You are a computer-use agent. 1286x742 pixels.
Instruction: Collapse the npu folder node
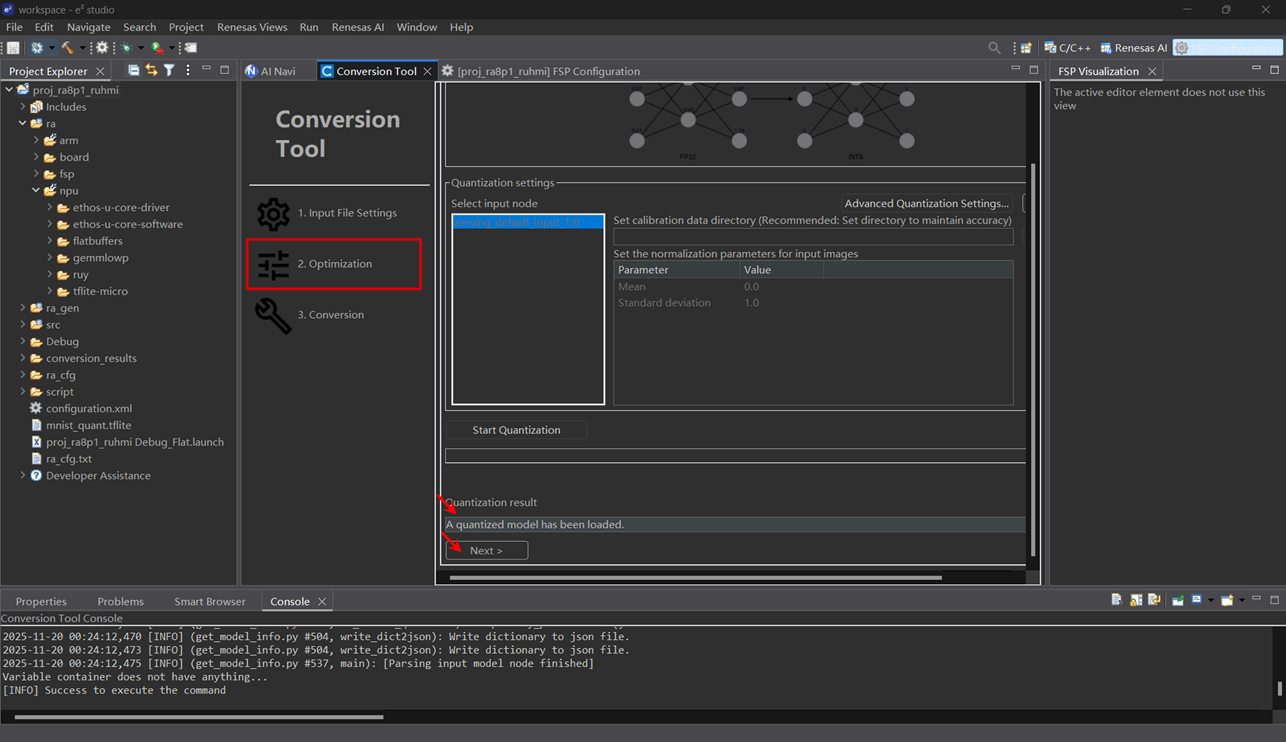(36, 190)
